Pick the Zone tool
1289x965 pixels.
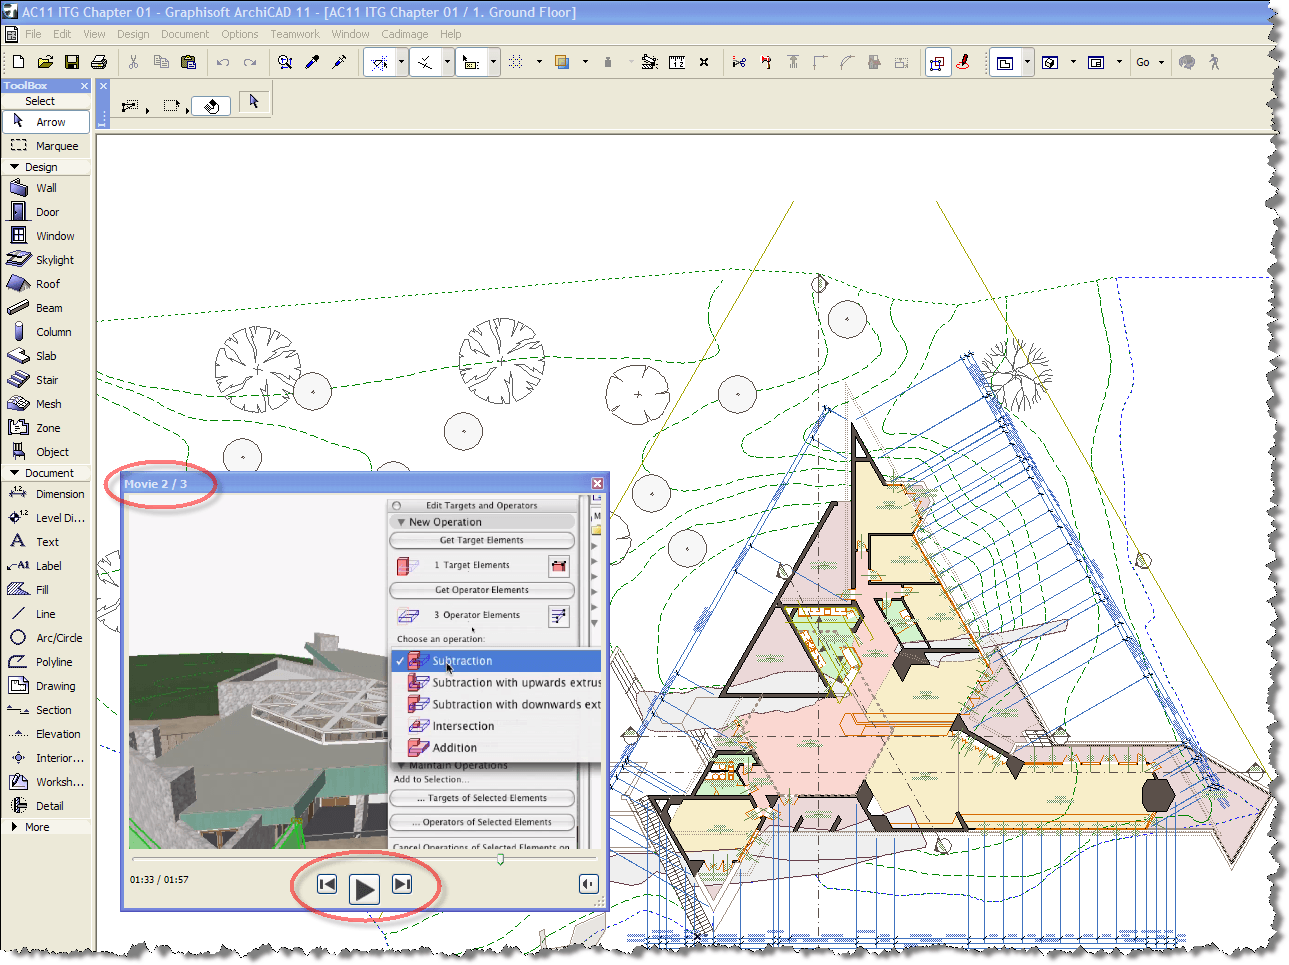(46, 428)
